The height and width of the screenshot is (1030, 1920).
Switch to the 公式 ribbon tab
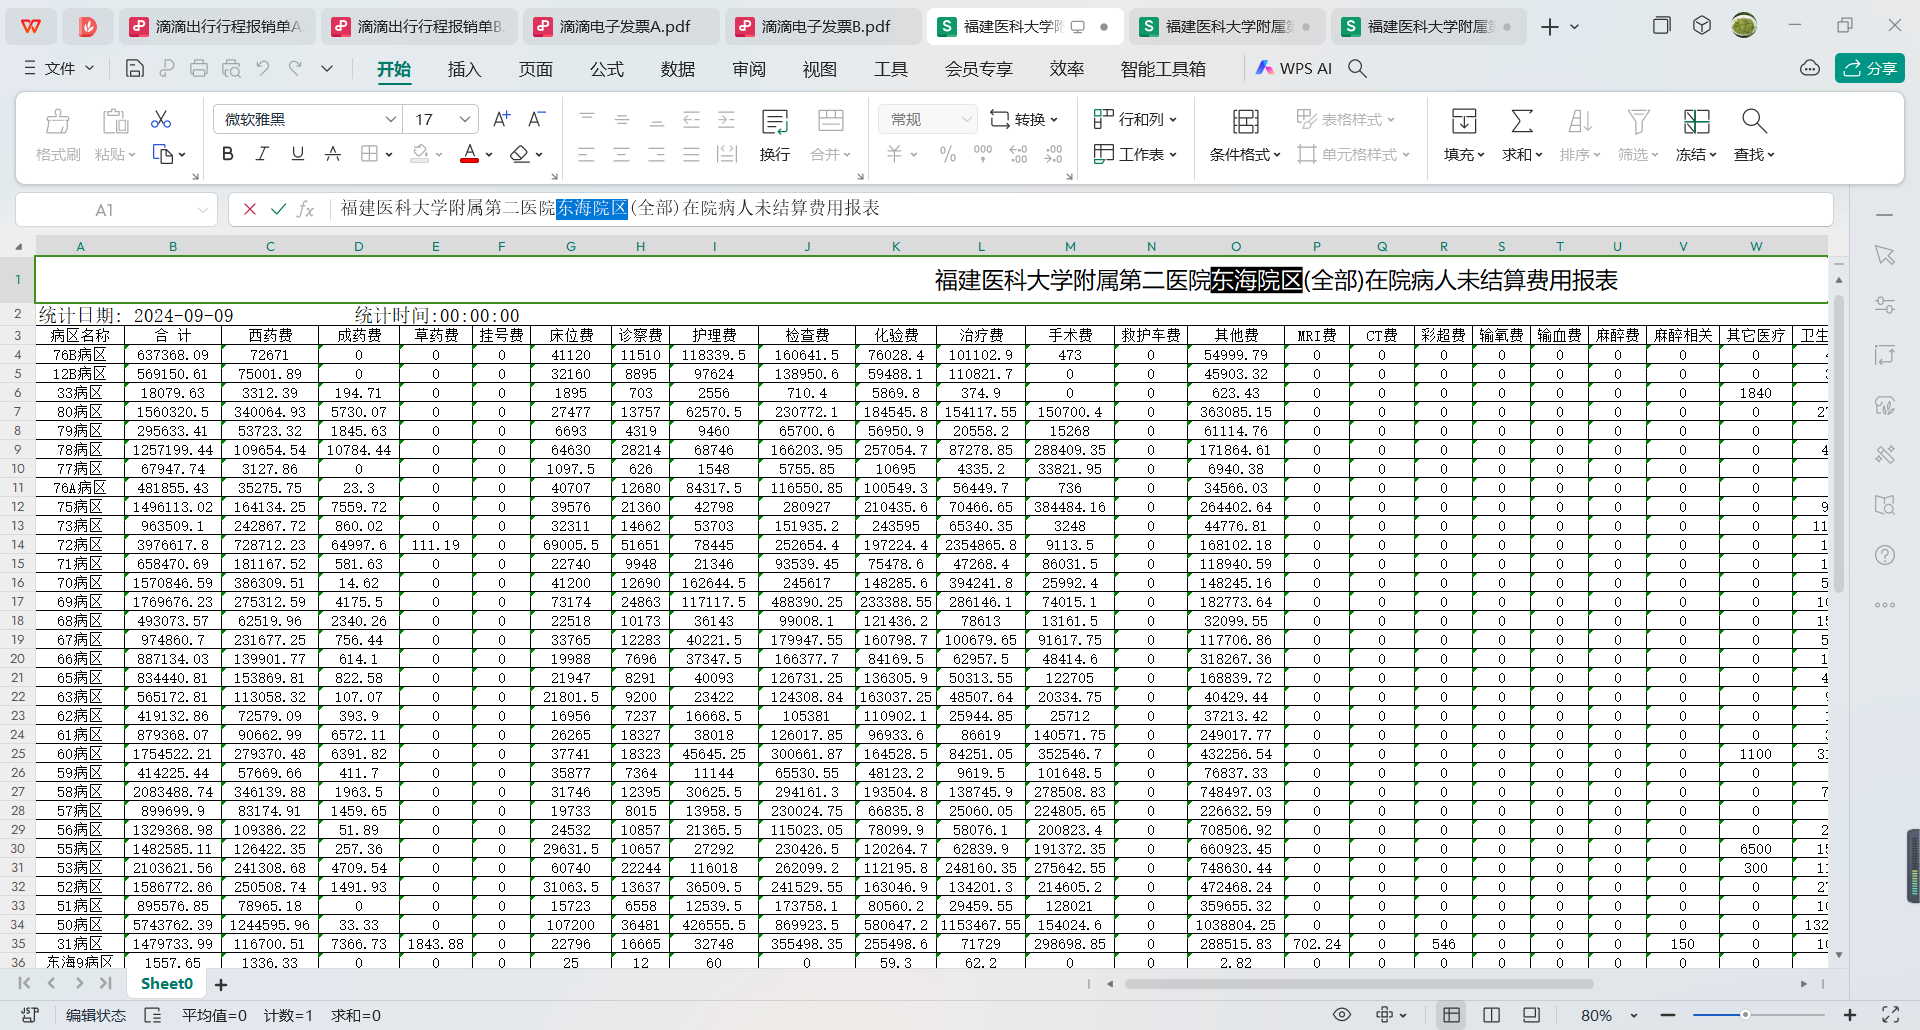tap(606, 69)
